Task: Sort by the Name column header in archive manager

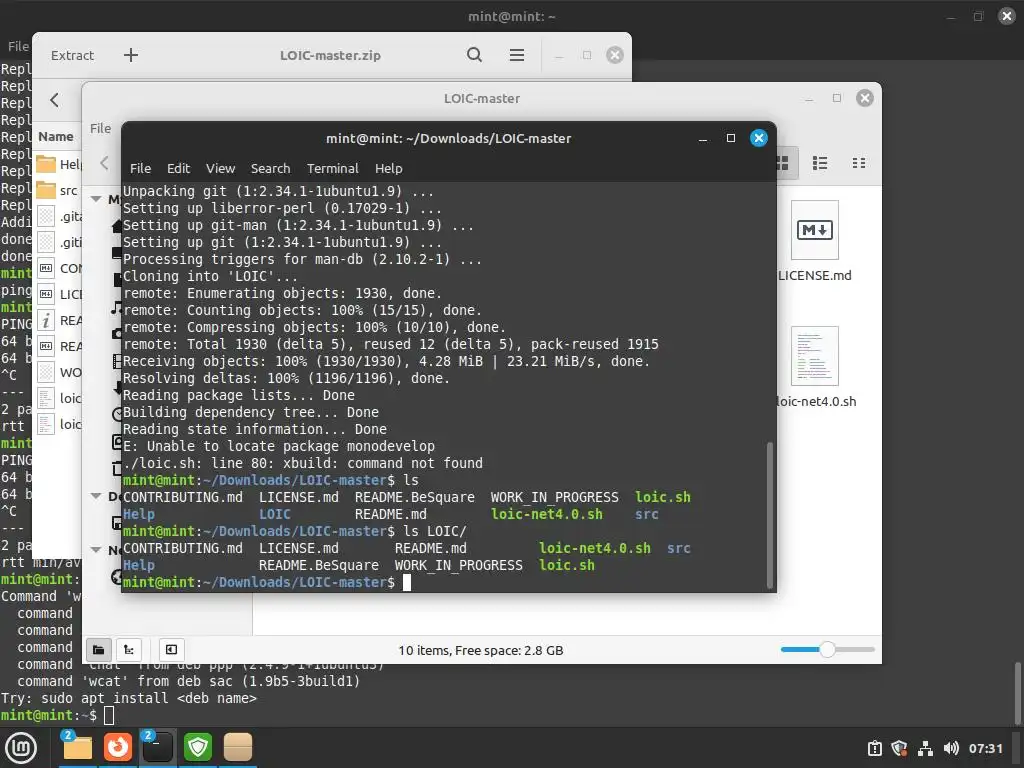Action: pyautogui.click(x=56, y=136)
